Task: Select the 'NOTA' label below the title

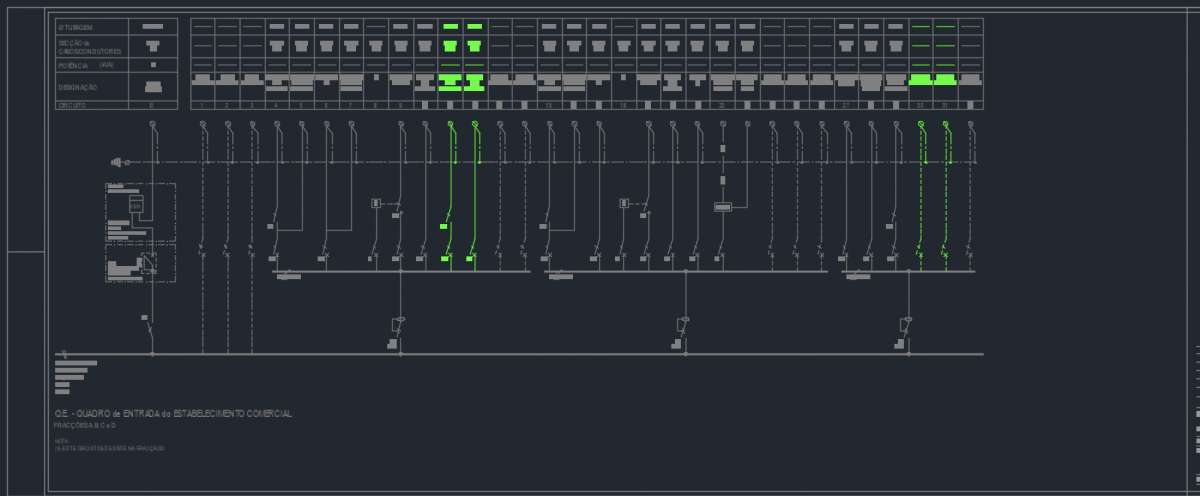Action: 61,440
